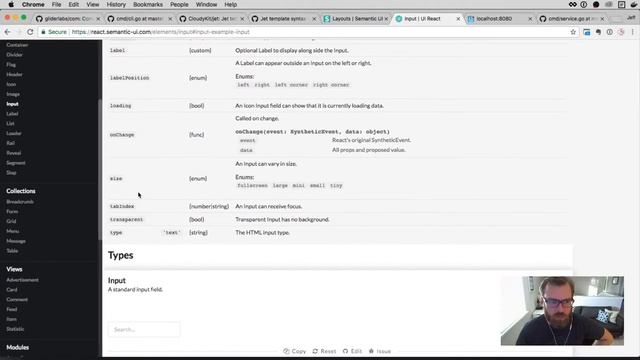
Task: Open Form in sidebar
Action: 12,211
